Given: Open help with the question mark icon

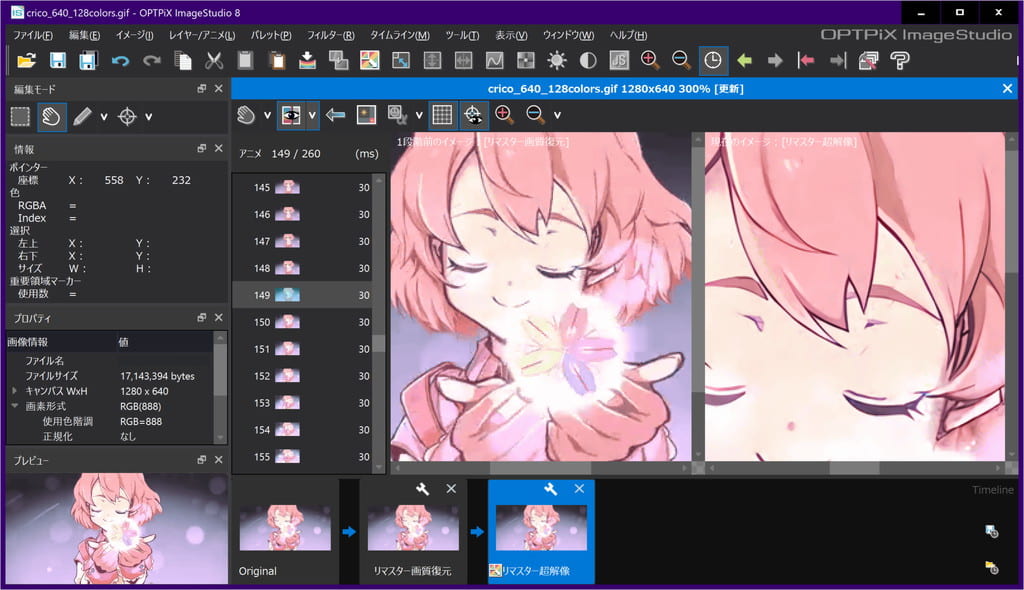Looking at the screenshot, I should coord(900,61).
